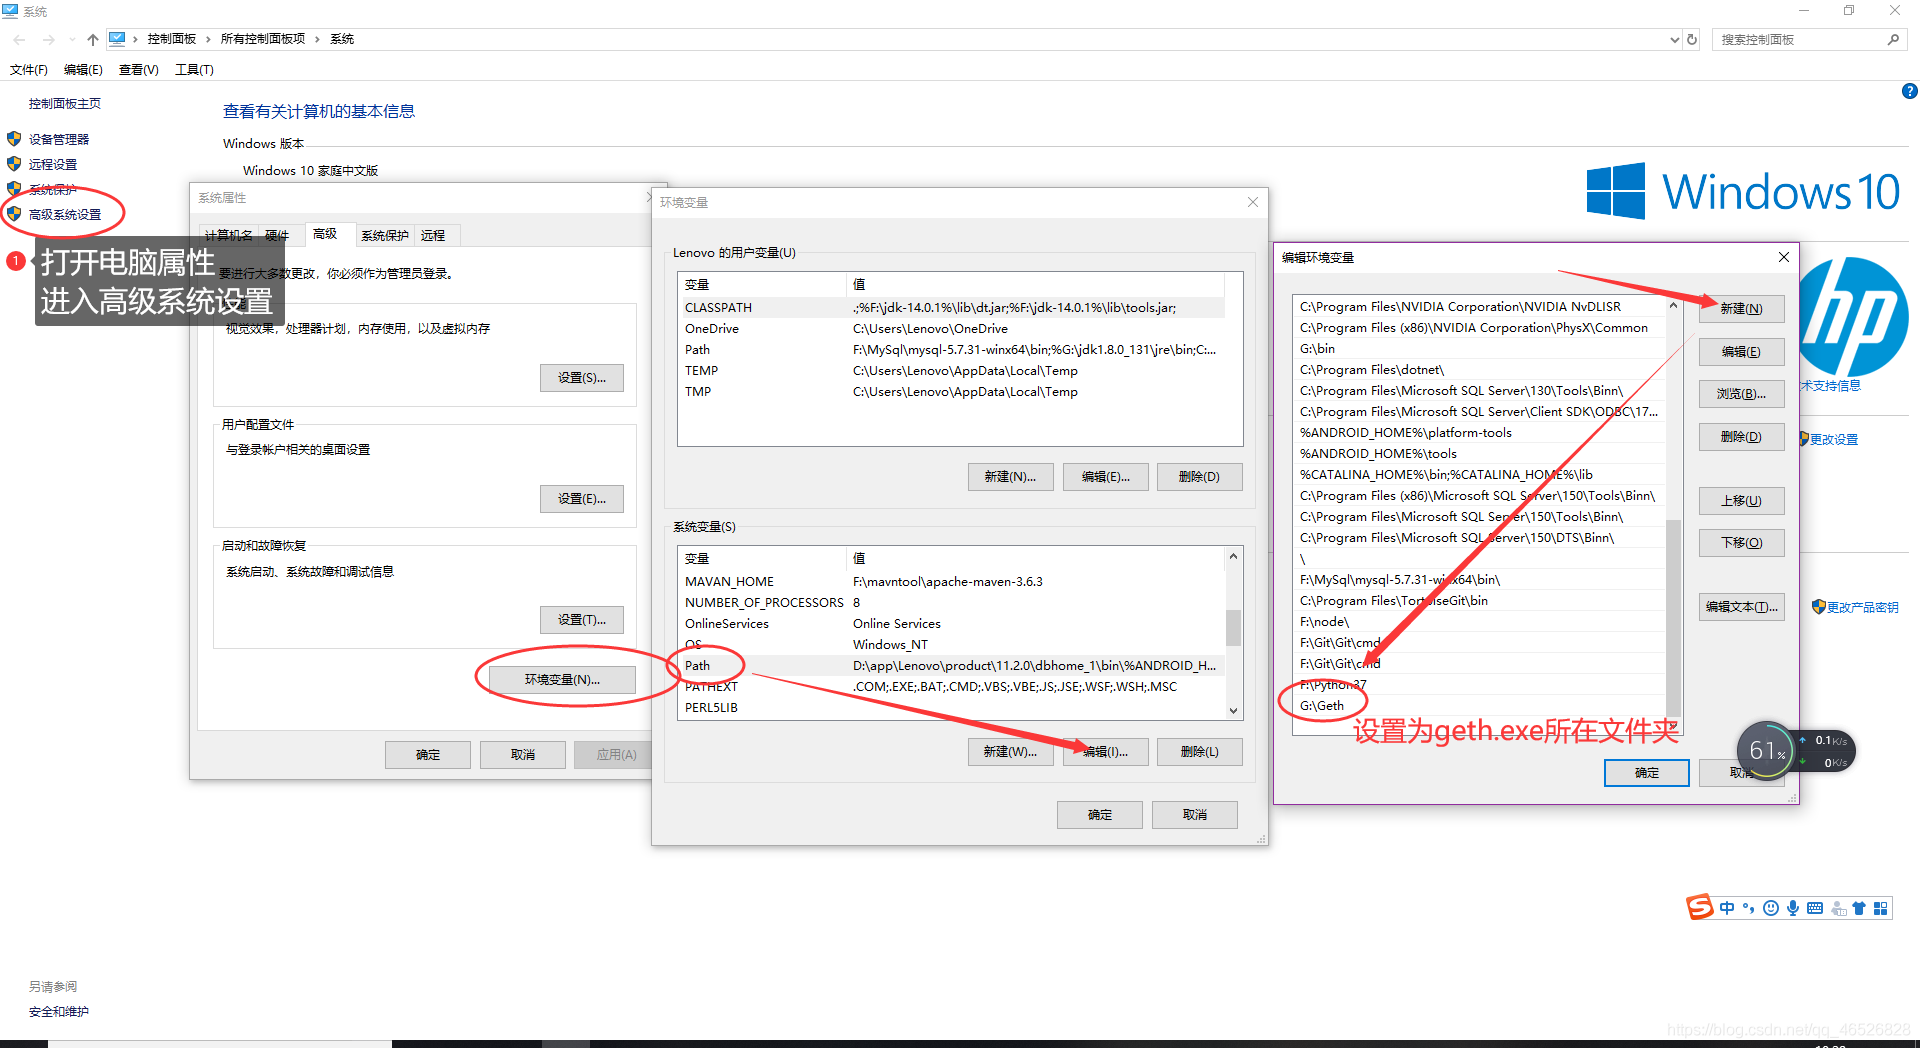Expand breadcrumb chevron after 控制面板

(x=208, y=39)
